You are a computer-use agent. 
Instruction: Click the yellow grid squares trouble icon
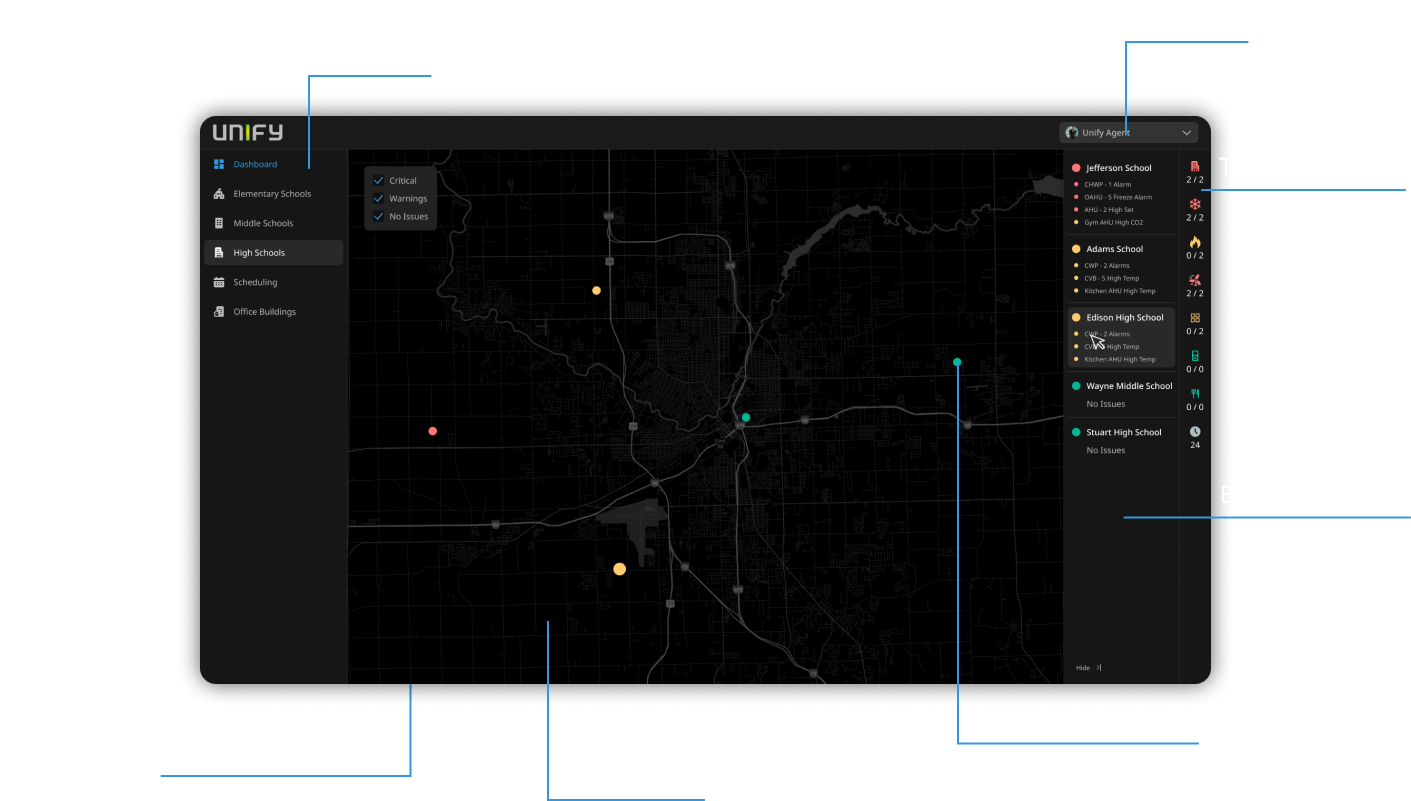click(x=1194, y=318)
